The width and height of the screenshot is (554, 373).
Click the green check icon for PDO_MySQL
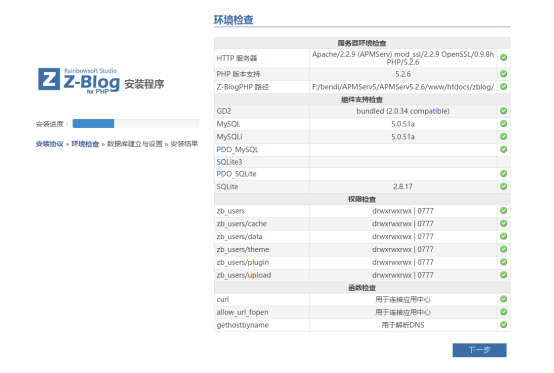point(503,149)
